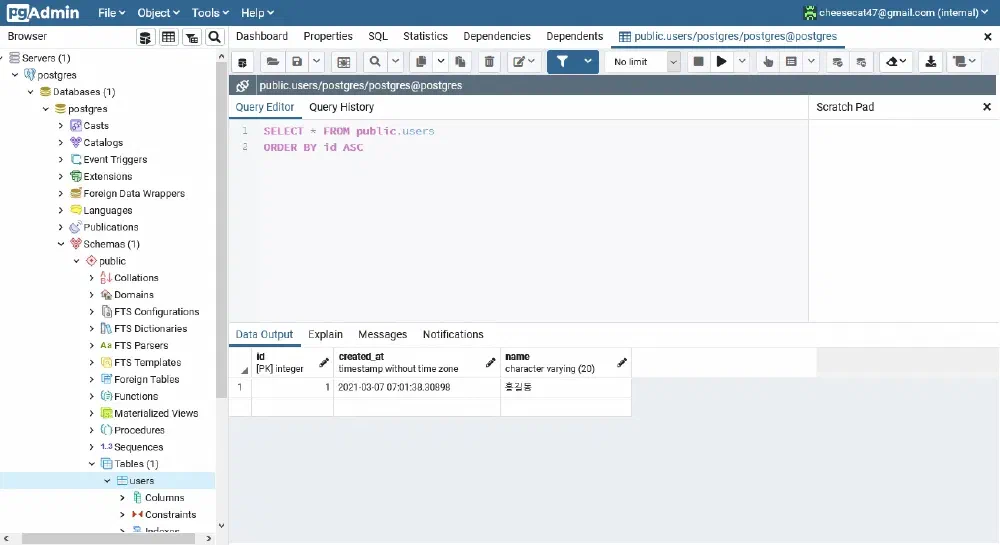
Task: Open the Filter options dropdown arrow
Action: pos(587,62)
